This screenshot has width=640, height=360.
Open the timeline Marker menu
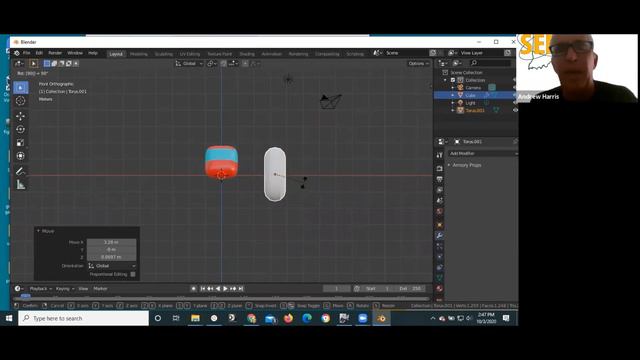(100, 289)
